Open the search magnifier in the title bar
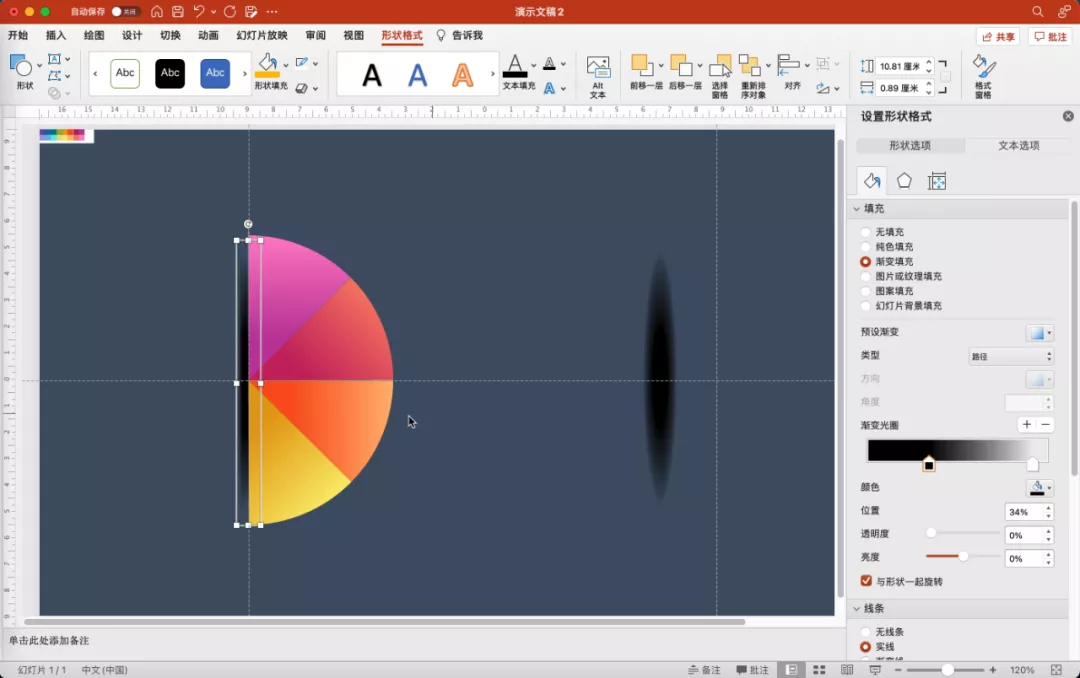The image size is (1080, 678). (x=1037, y=12)
